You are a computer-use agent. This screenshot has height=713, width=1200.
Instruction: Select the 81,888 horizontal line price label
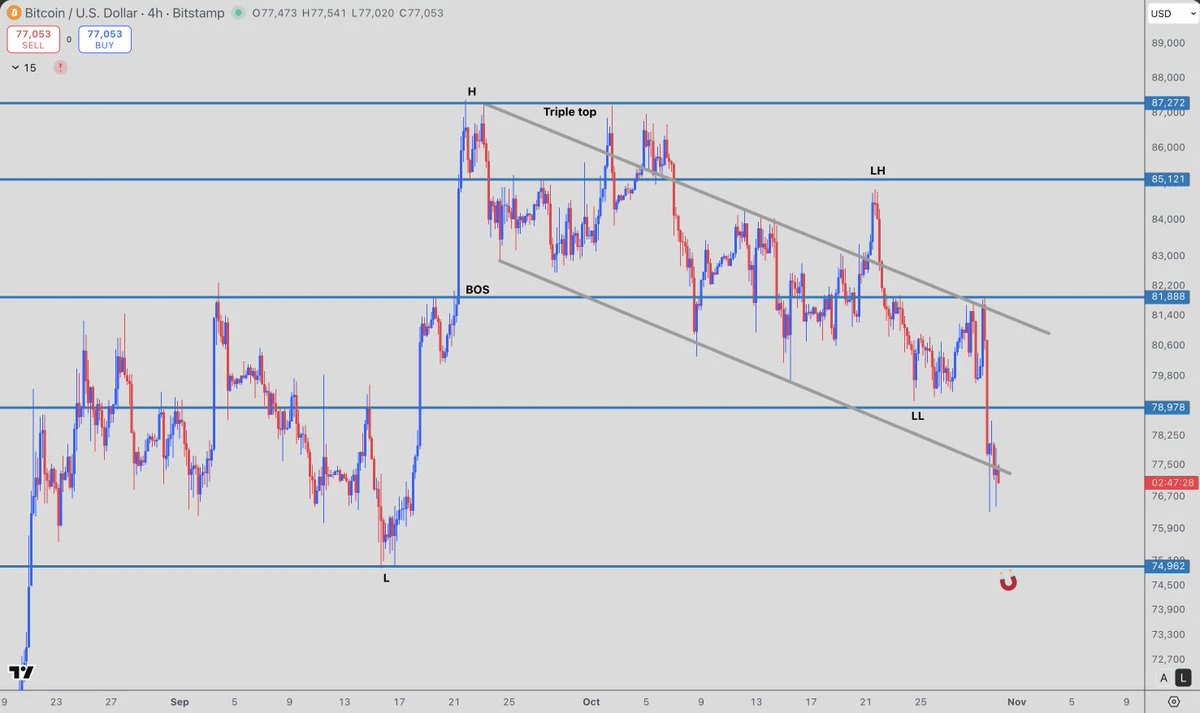(x=1169, y=297)
